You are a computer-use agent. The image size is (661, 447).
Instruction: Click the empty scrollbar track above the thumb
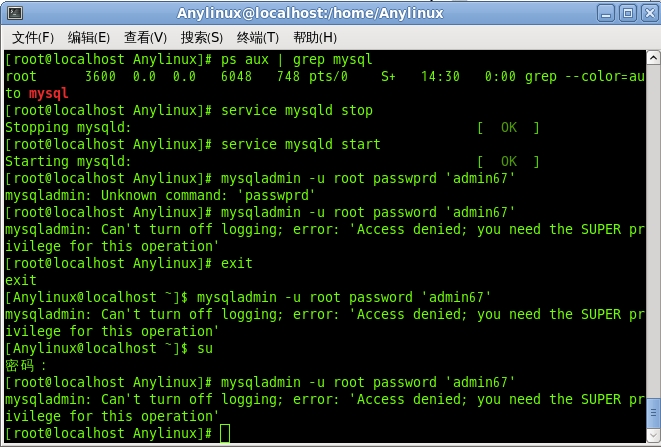pyautogui.click(x=653, y=230)
